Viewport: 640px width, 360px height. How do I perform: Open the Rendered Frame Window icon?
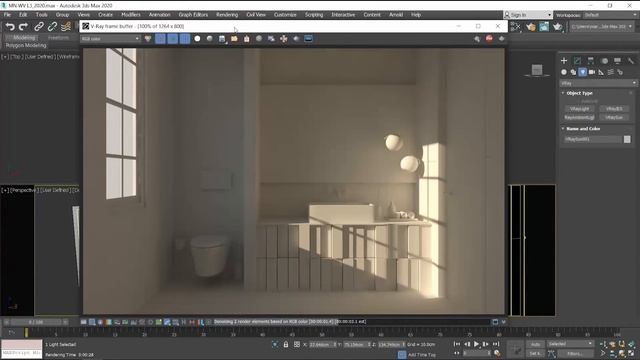(x=544, y=27)
